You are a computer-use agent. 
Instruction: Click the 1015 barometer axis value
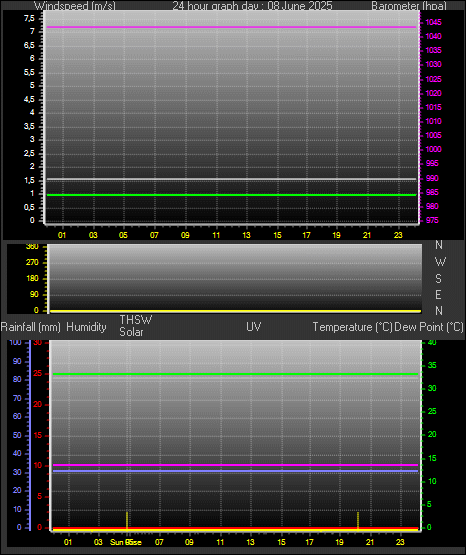433,107
